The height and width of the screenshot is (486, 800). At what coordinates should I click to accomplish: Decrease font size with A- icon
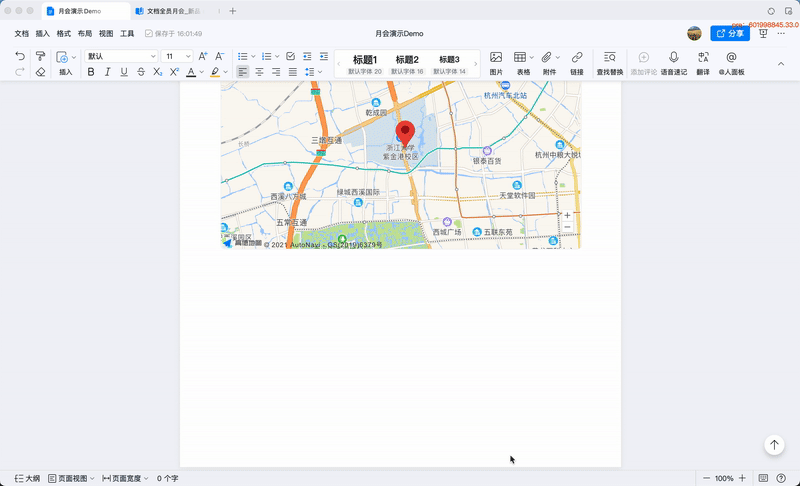[x=219, y=56]
